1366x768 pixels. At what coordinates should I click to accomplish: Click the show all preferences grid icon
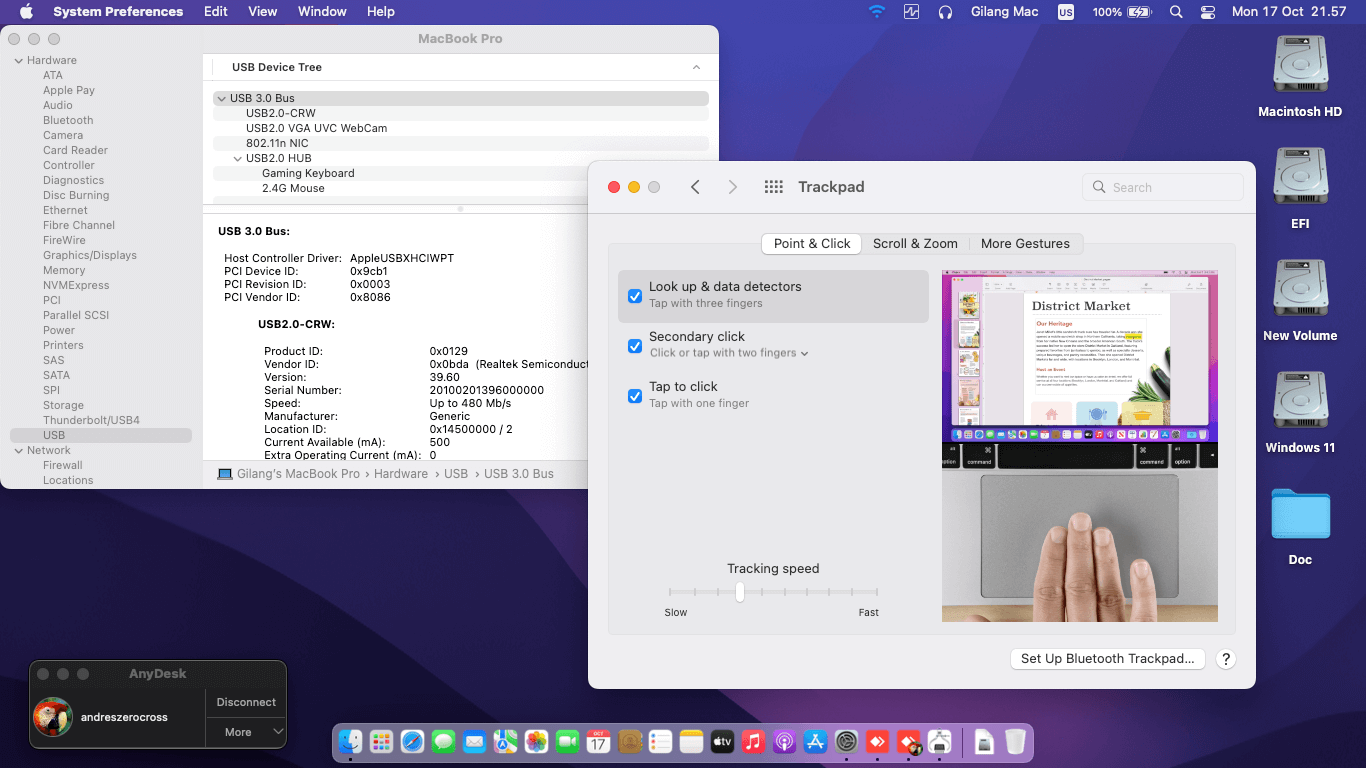pyautogui.click(x=773, y=187)
